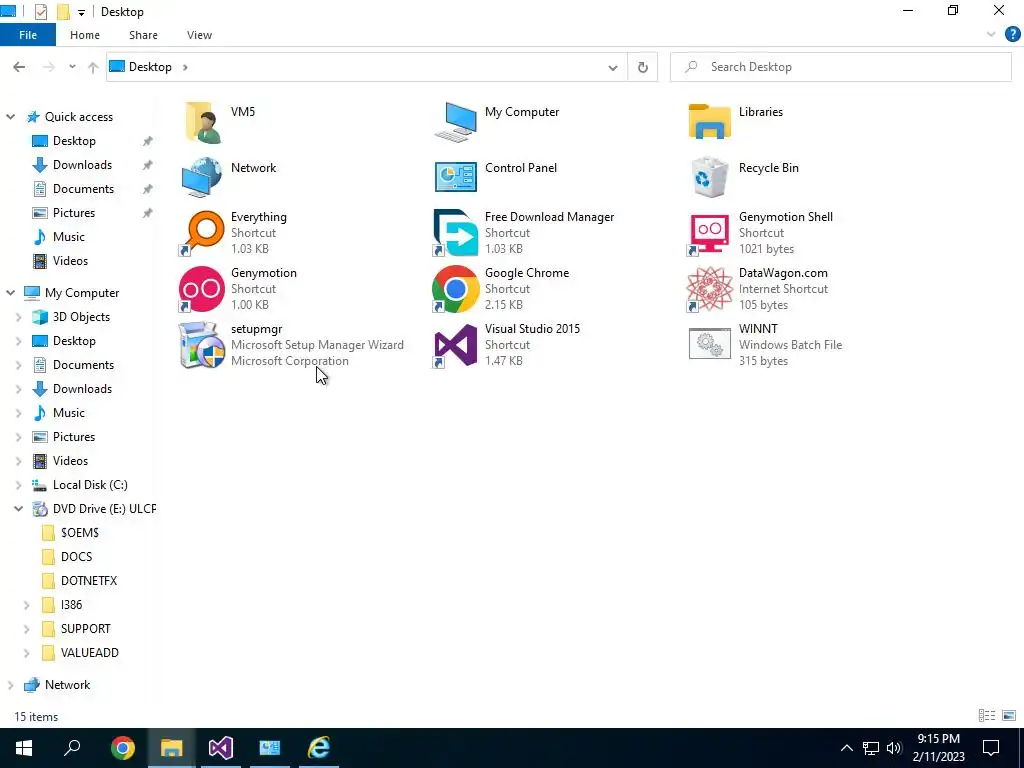Select Pictures under Quick access
The image size is (1024, 768).
coord(74,213)
